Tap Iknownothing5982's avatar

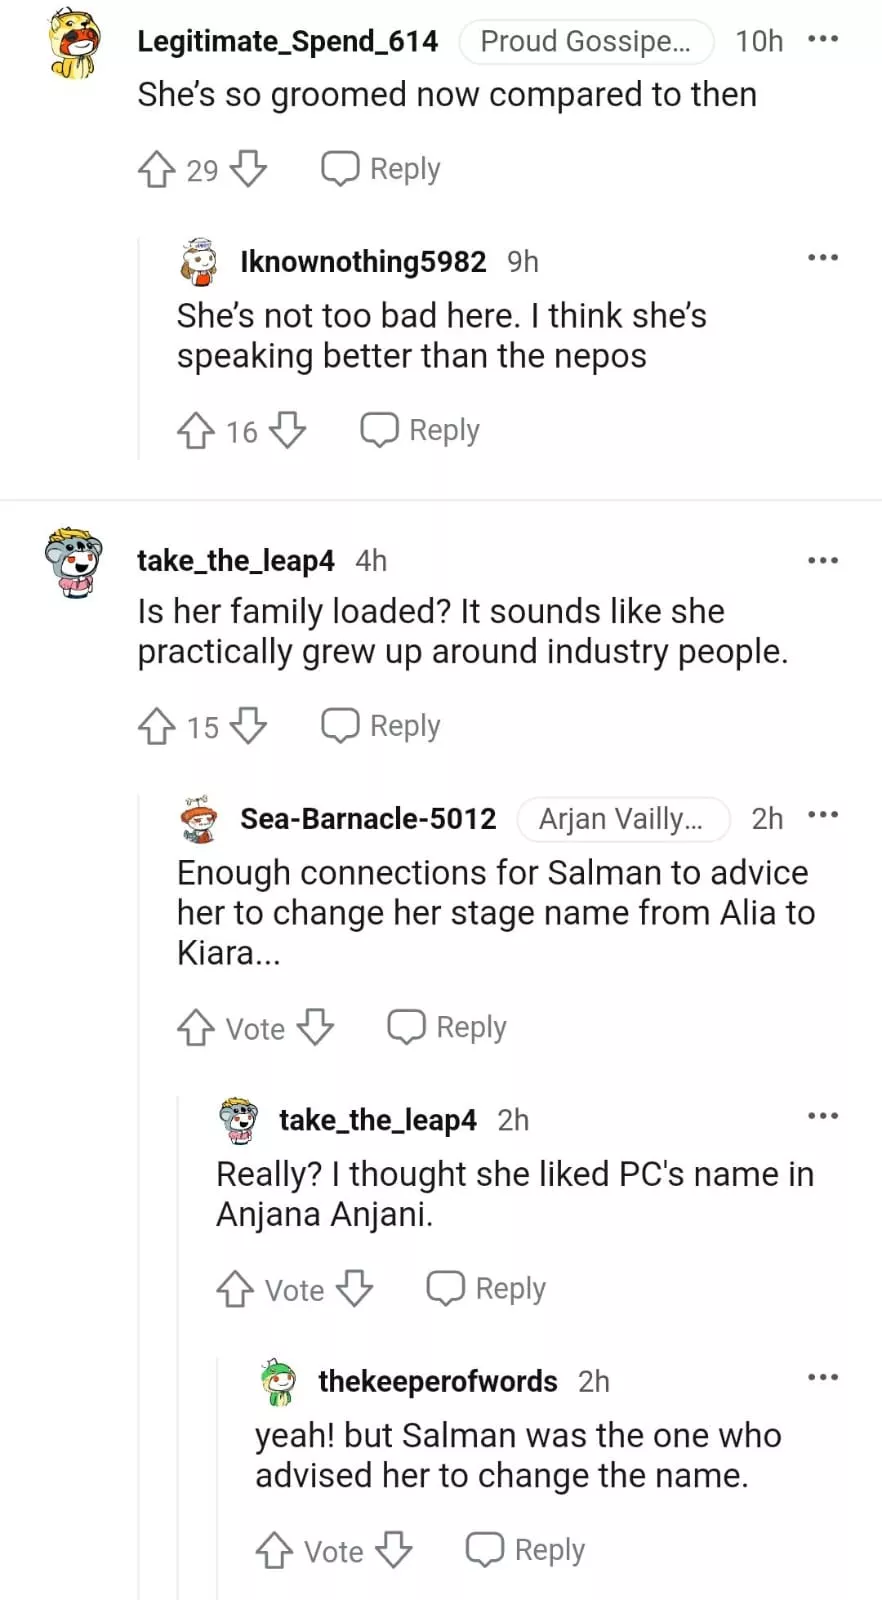point(199,262)
